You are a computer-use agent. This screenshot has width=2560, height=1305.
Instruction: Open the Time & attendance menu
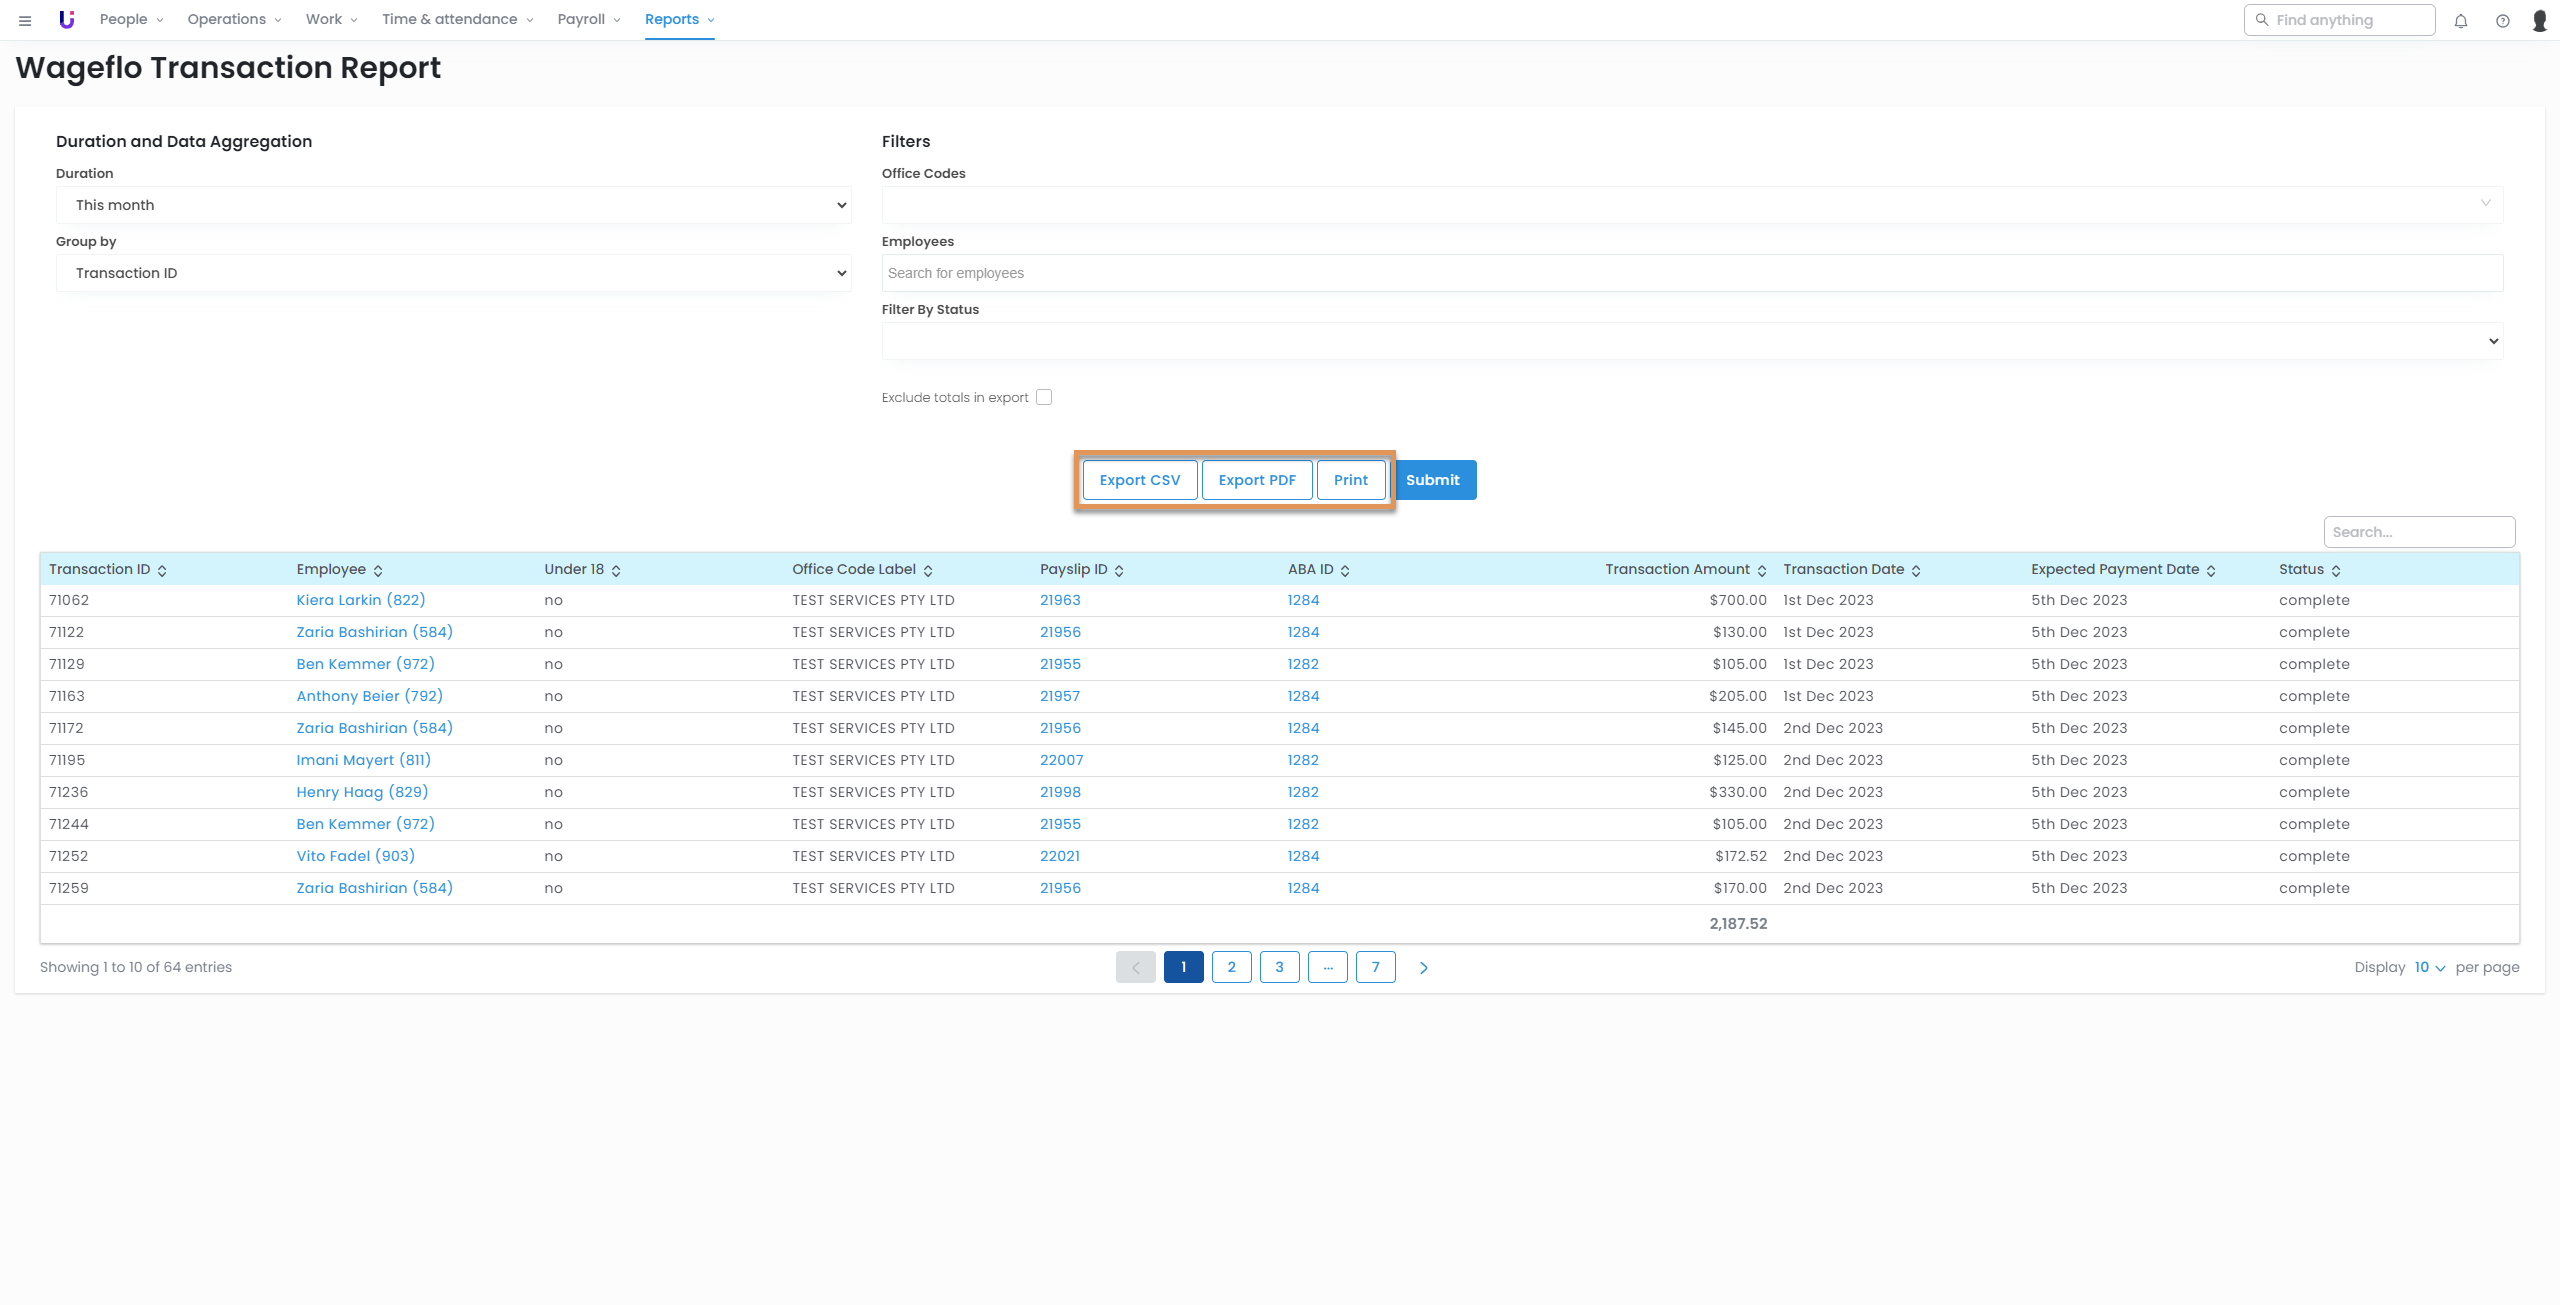coord(456,19)
